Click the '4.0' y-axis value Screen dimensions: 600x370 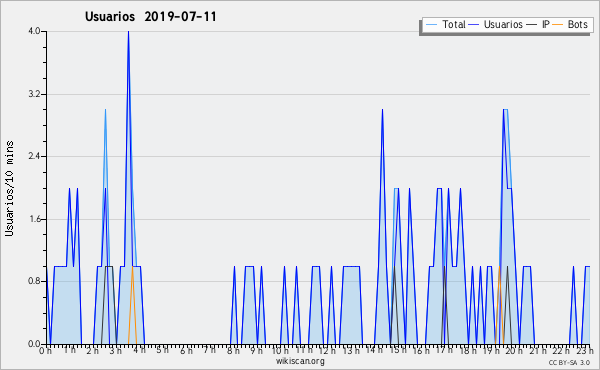34,31
